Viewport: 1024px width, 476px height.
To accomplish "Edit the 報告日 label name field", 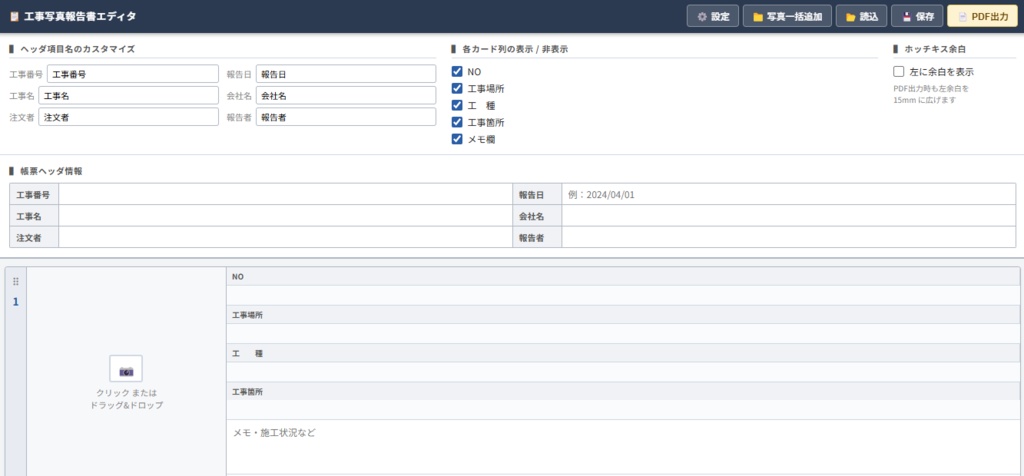I will point(346,74).
